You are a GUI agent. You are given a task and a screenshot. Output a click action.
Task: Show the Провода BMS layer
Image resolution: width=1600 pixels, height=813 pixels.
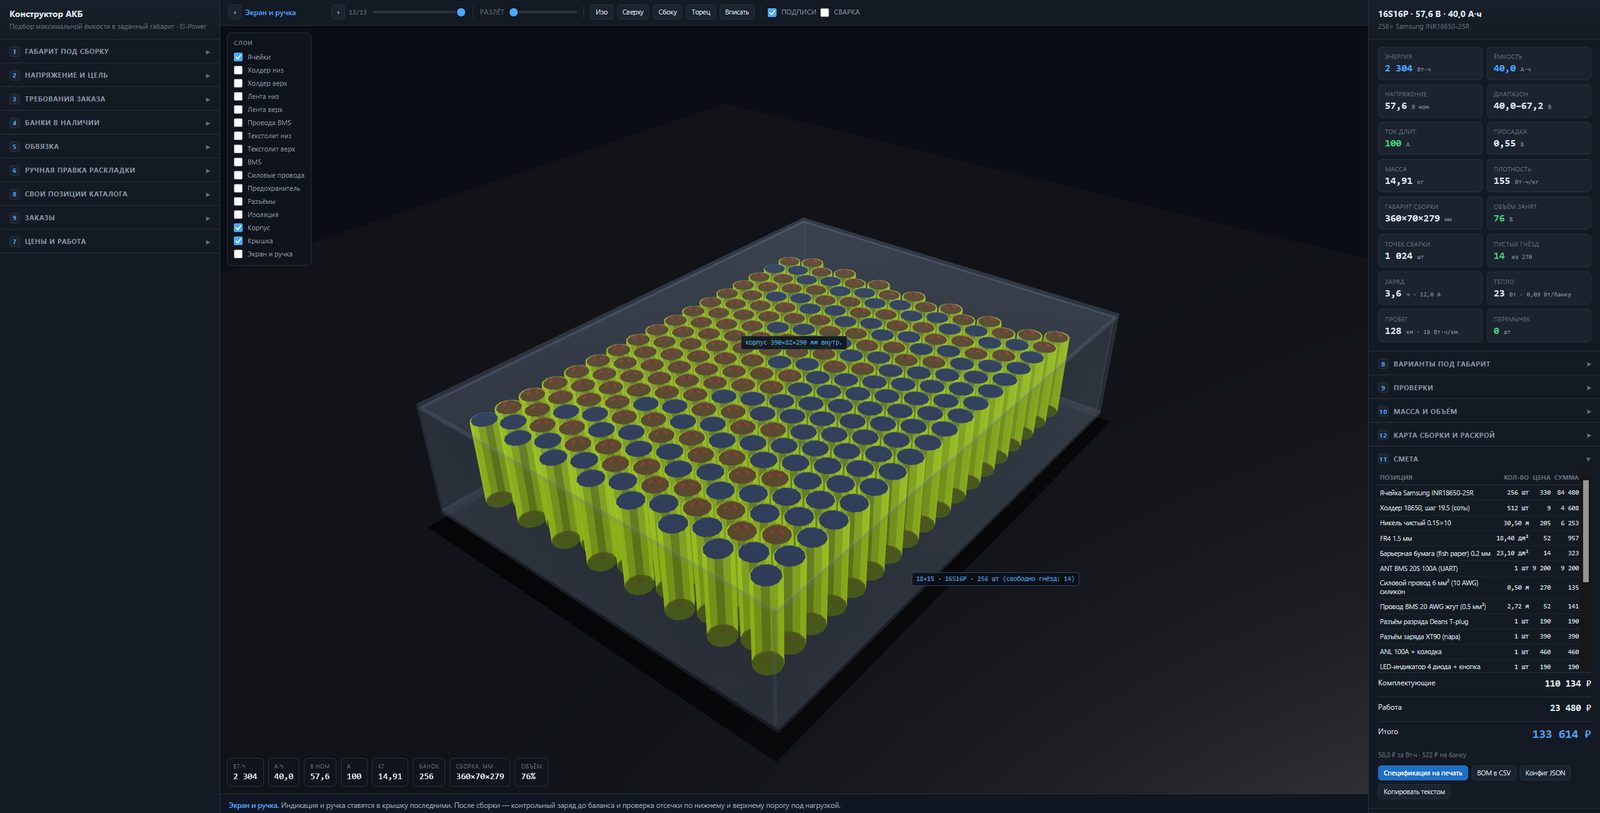238,123
